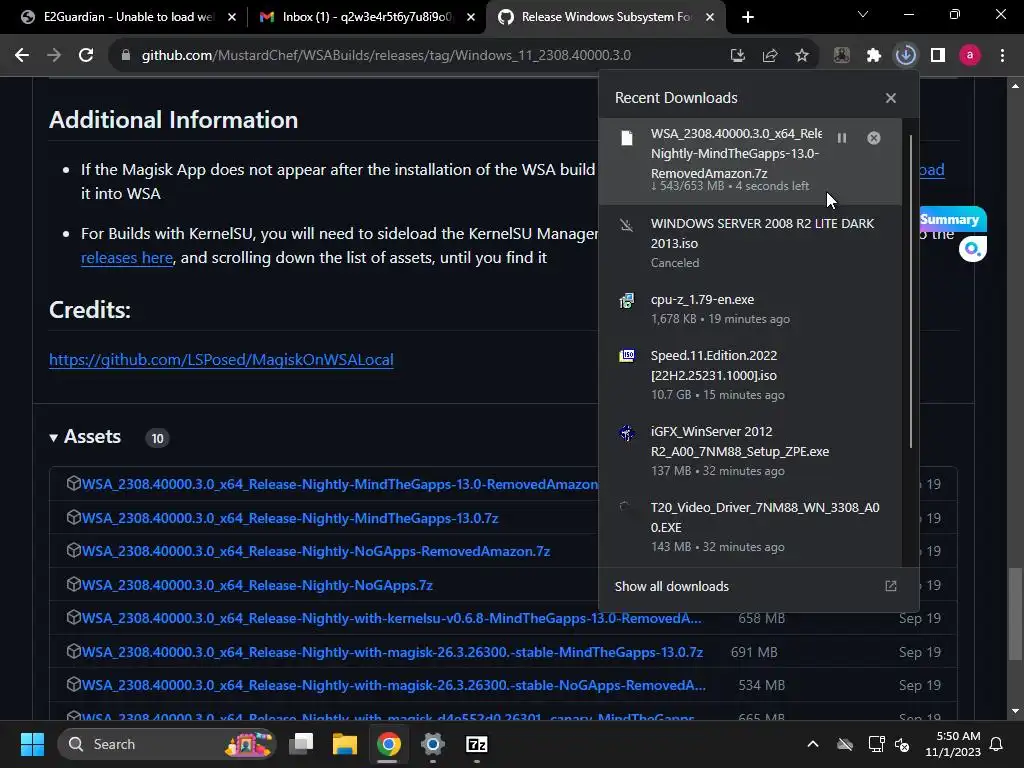Download the Release-Nightly-NoGApps.7z asset

point(257,585)
